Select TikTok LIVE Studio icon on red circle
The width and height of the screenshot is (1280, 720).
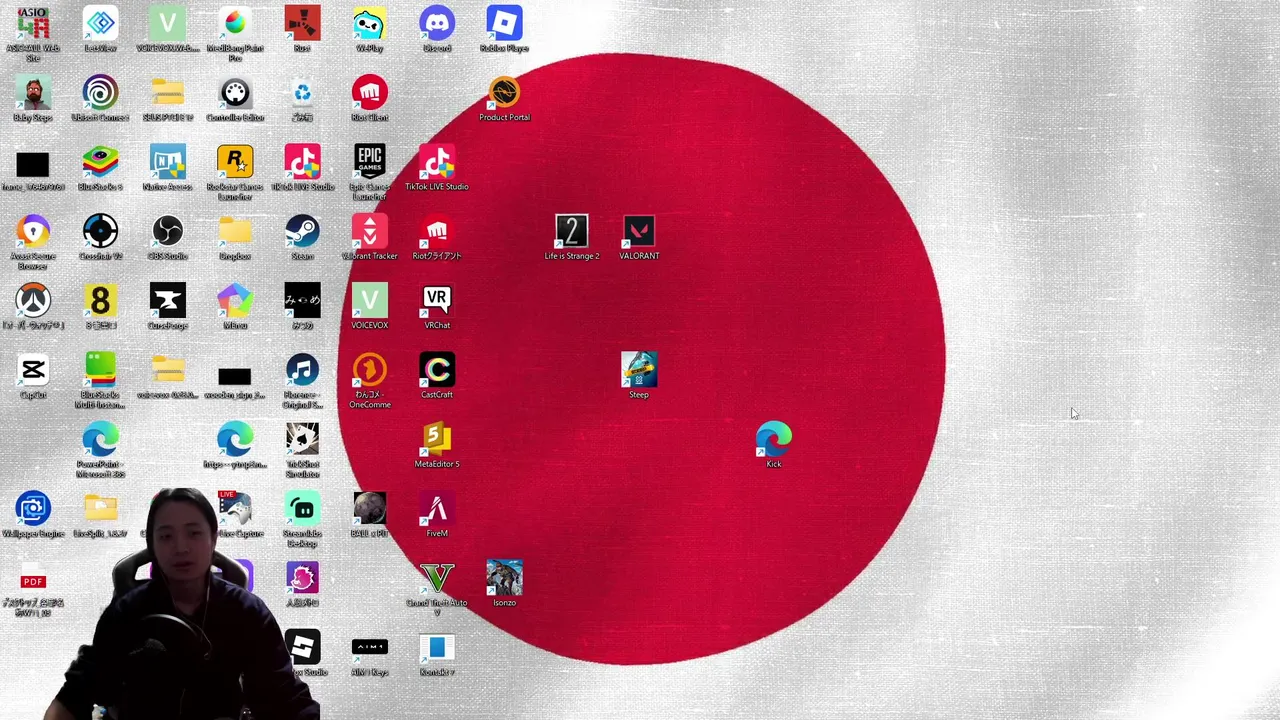(437, 162)
